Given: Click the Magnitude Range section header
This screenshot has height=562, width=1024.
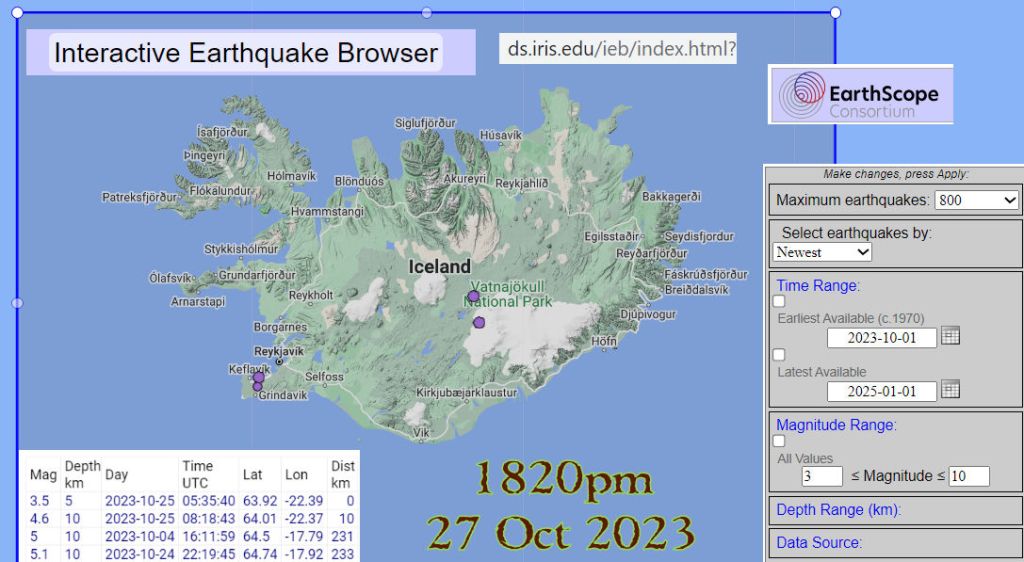Looking at the screenshot, I should pyautogui.click(x=836, y=424).
